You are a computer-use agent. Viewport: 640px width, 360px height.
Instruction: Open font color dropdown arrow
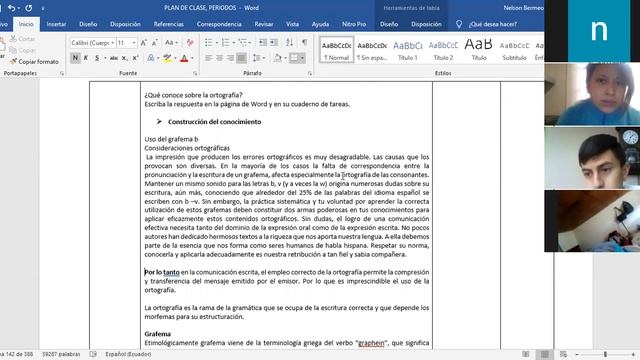coord(192,58)
